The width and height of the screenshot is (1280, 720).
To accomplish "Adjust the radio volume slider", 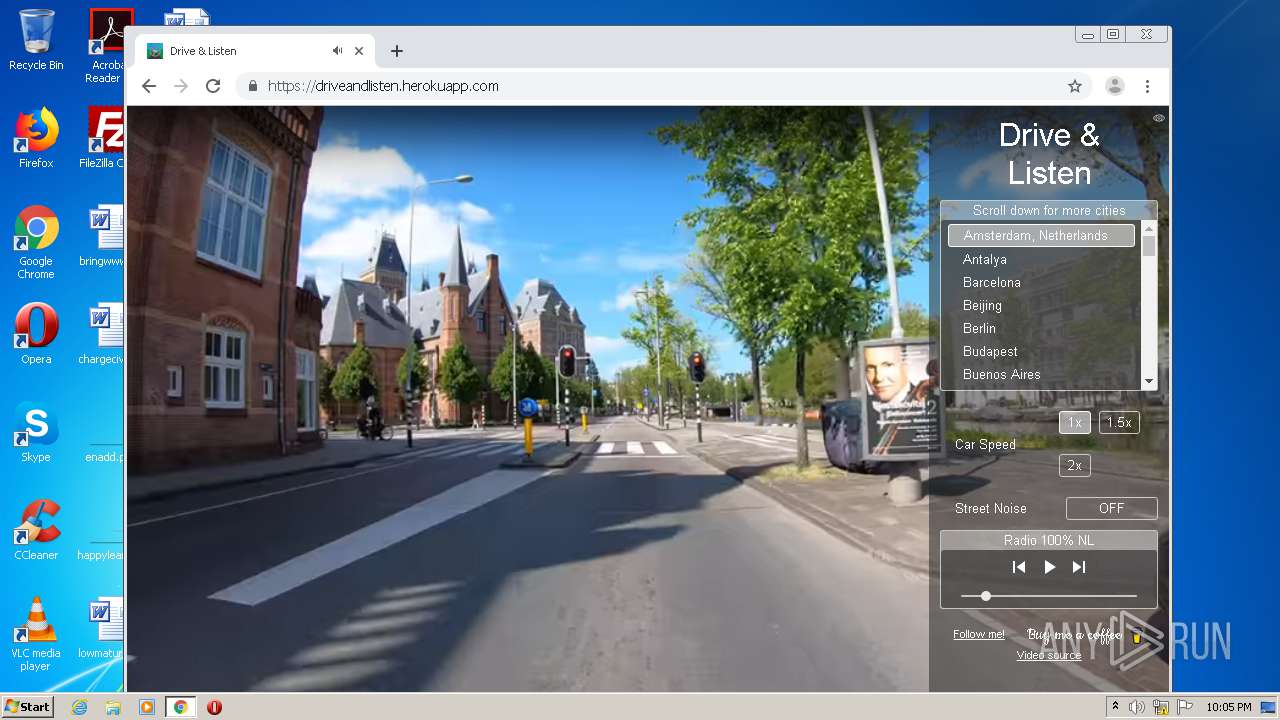I will [1049, 596].
